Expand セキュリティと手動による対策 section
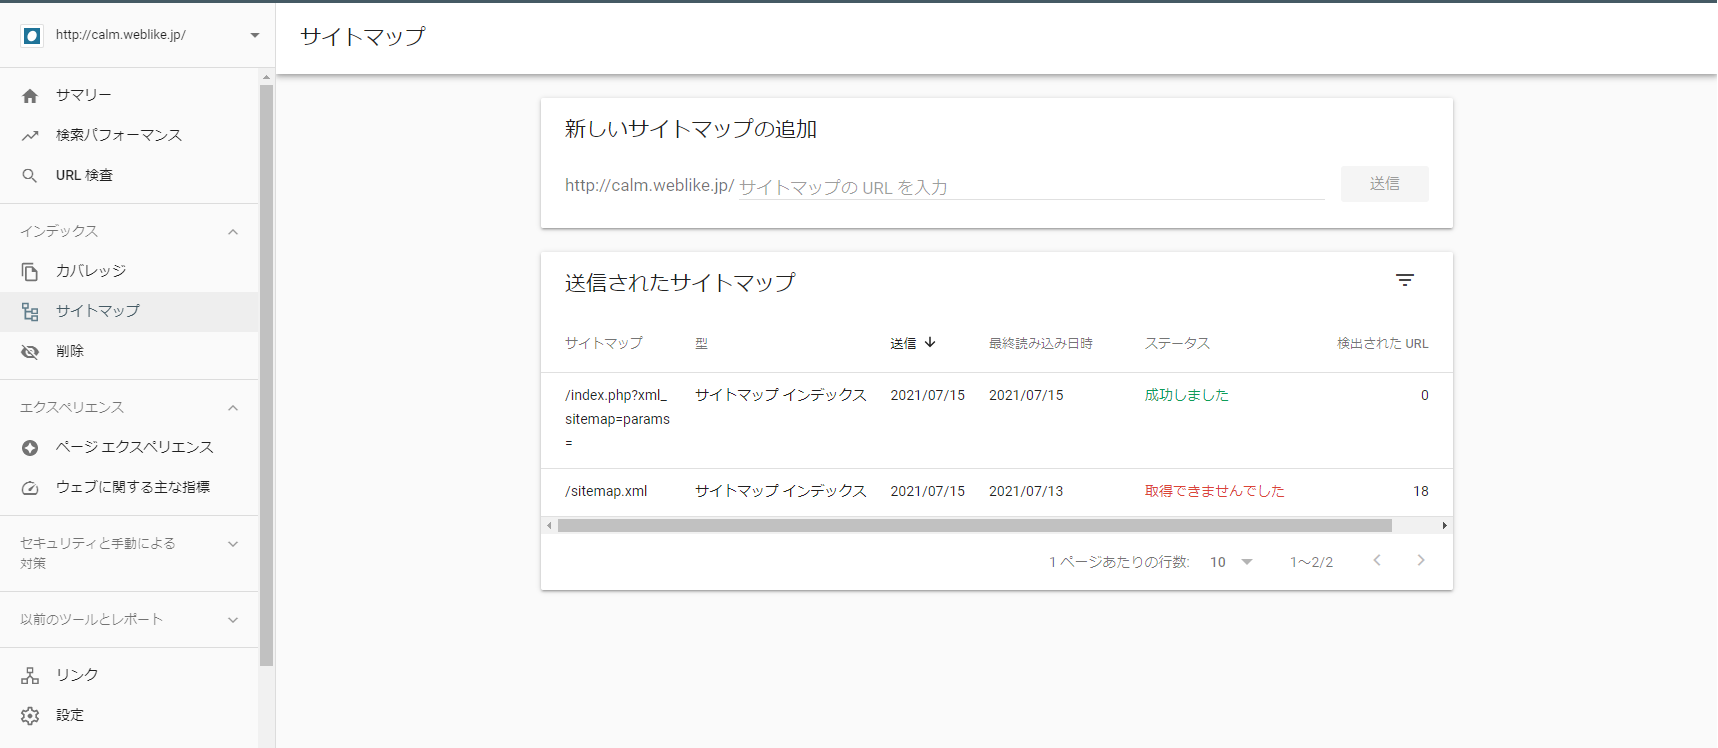The width and height of the screenshot is (1718, 748). (x=233, y=544)
